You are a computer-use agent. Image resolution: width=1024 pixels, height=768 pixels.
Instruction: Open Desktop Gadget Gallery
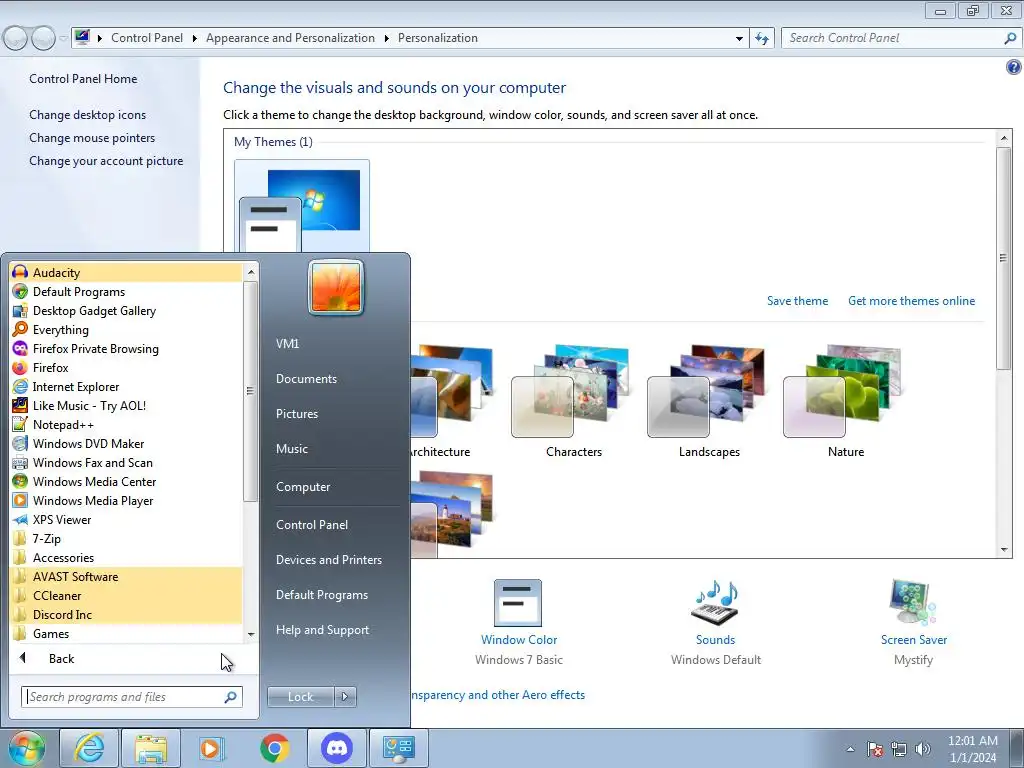pyautogui.click(x=126, y=310)
